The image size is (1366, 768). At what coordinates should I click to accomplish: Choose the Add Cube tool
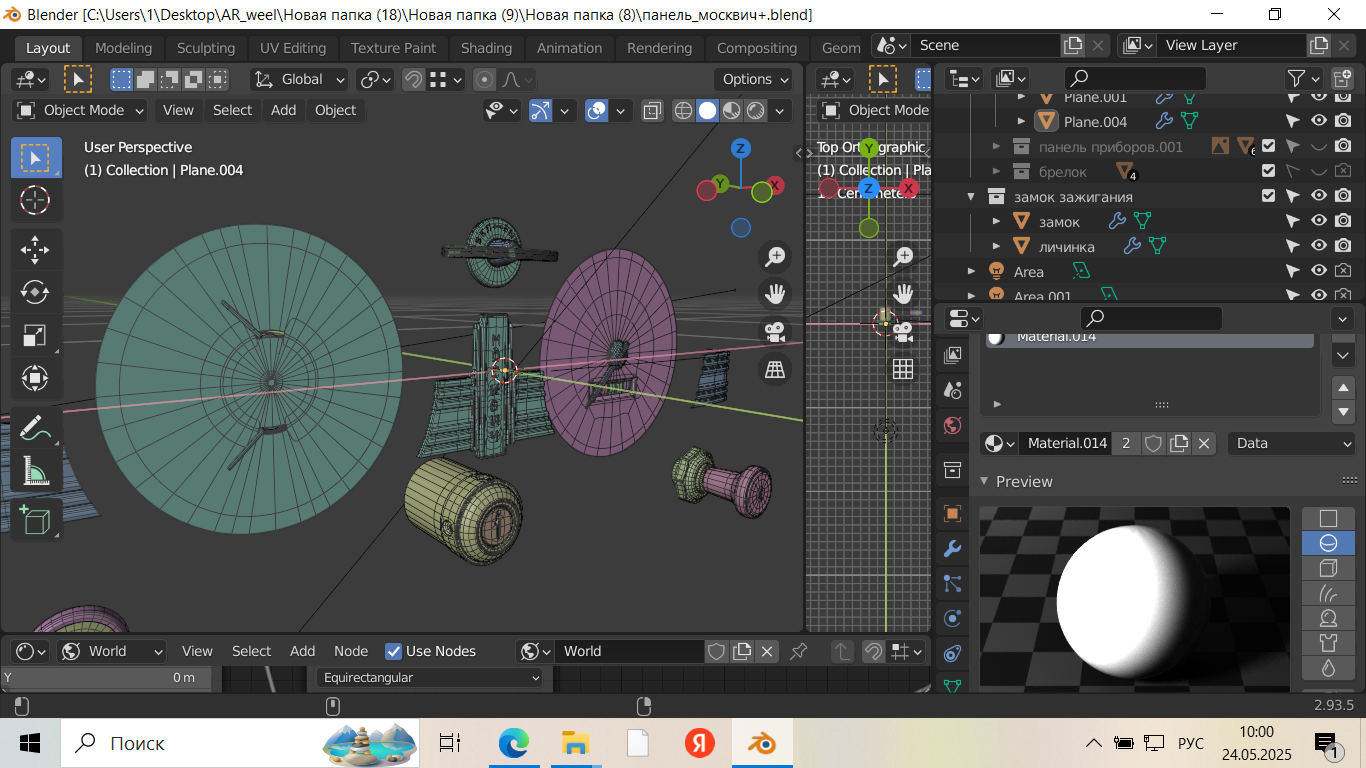(x=35, y=520)
